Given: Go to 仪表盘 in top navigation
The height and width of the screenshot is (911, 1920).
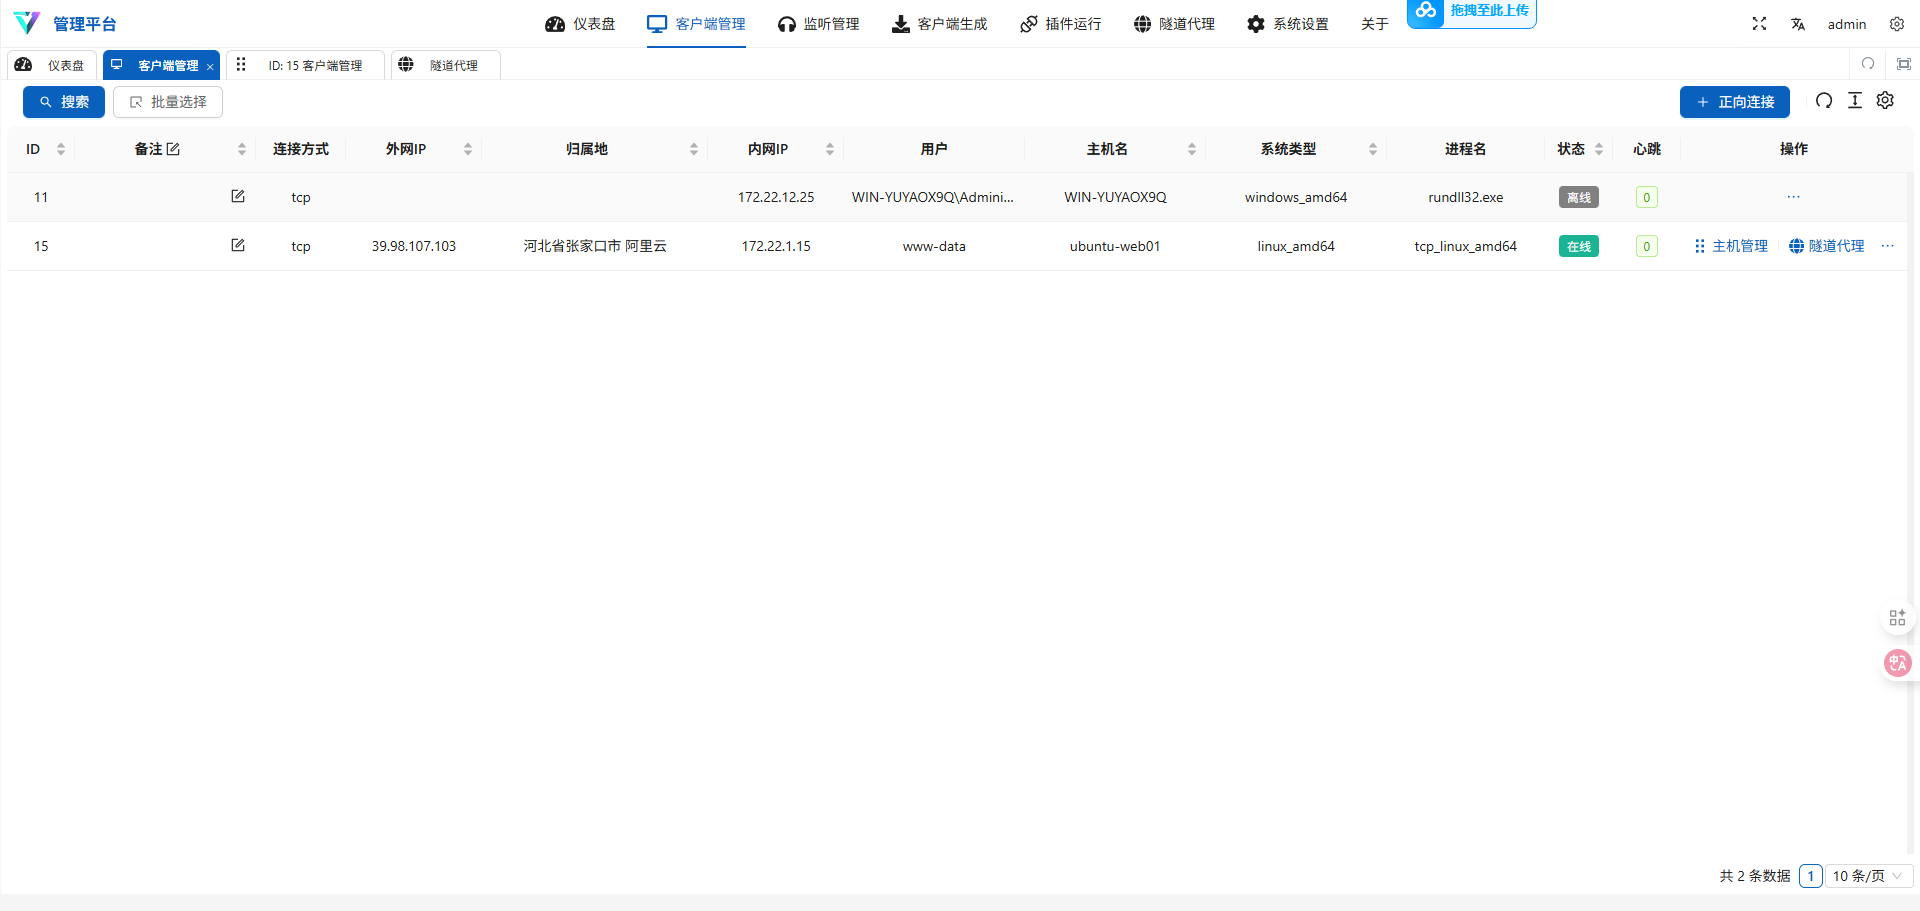Looking at the screenshot, I should pyautogui.click(x=580, y=24).
